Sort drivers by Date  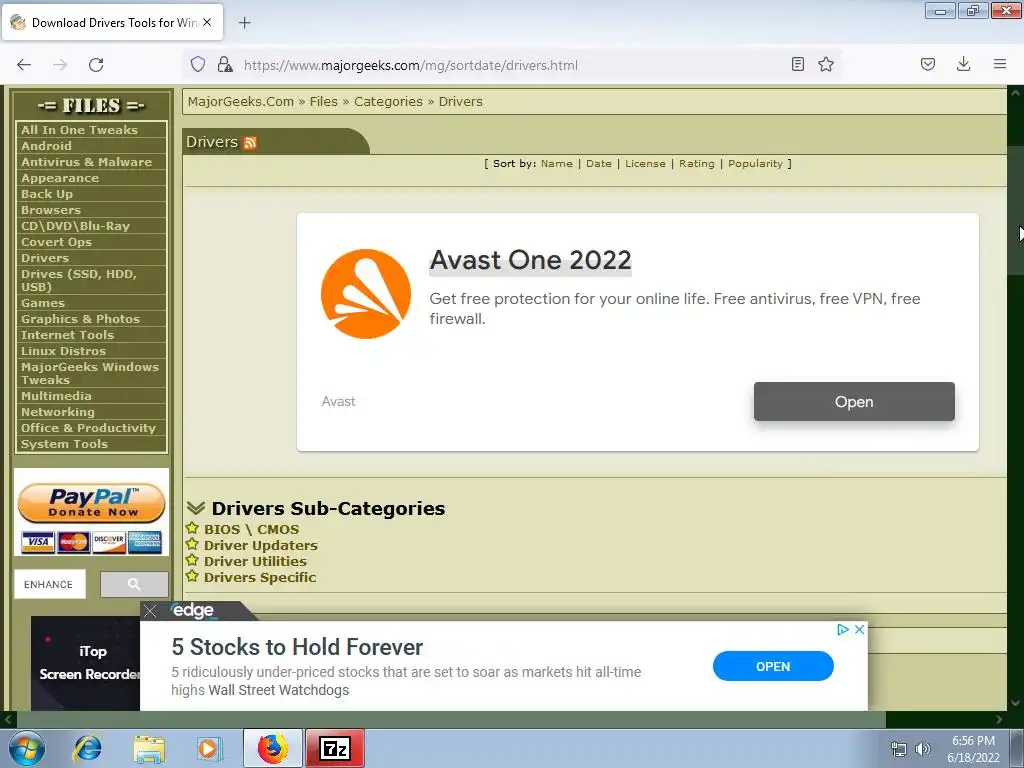(599, 163)
